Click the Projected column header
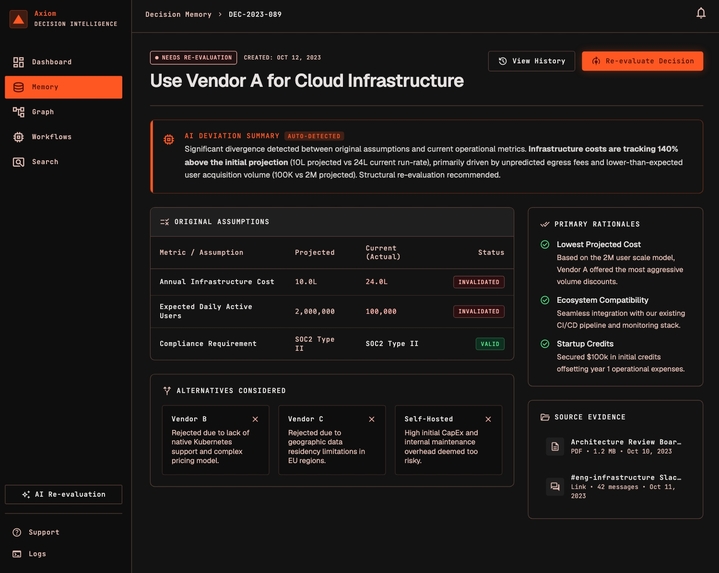This screenshot has width=719, height=573. pos(315,253)
